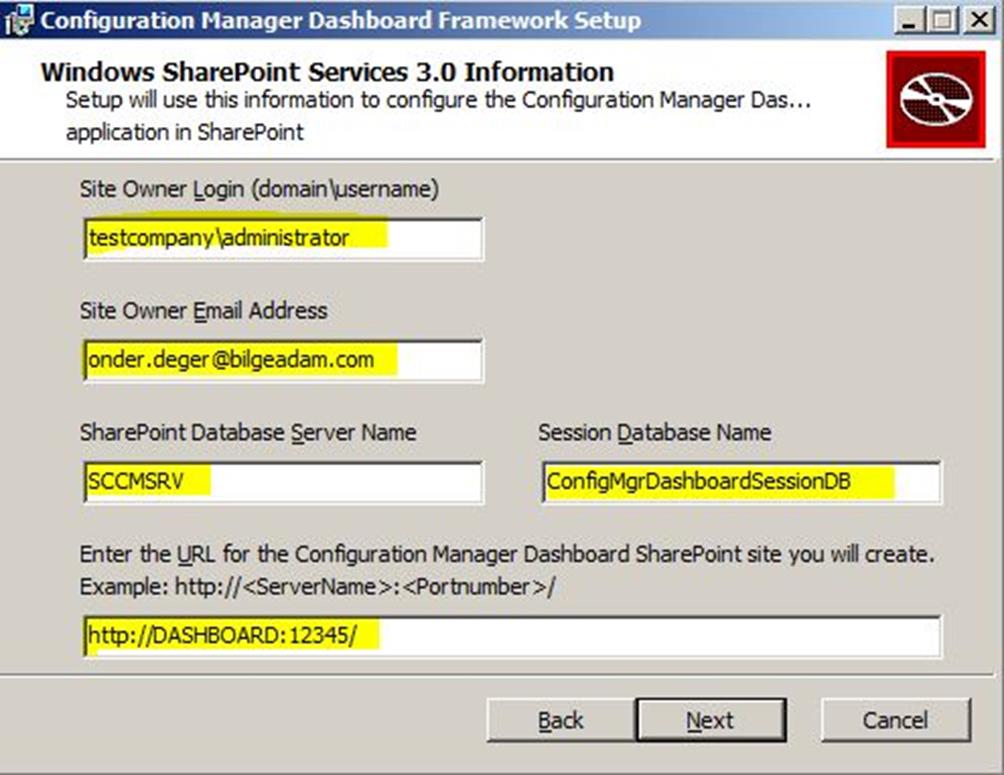Minimize the setup window
This screenshot has height=775, width=1004.
click(x=909, y=20)
